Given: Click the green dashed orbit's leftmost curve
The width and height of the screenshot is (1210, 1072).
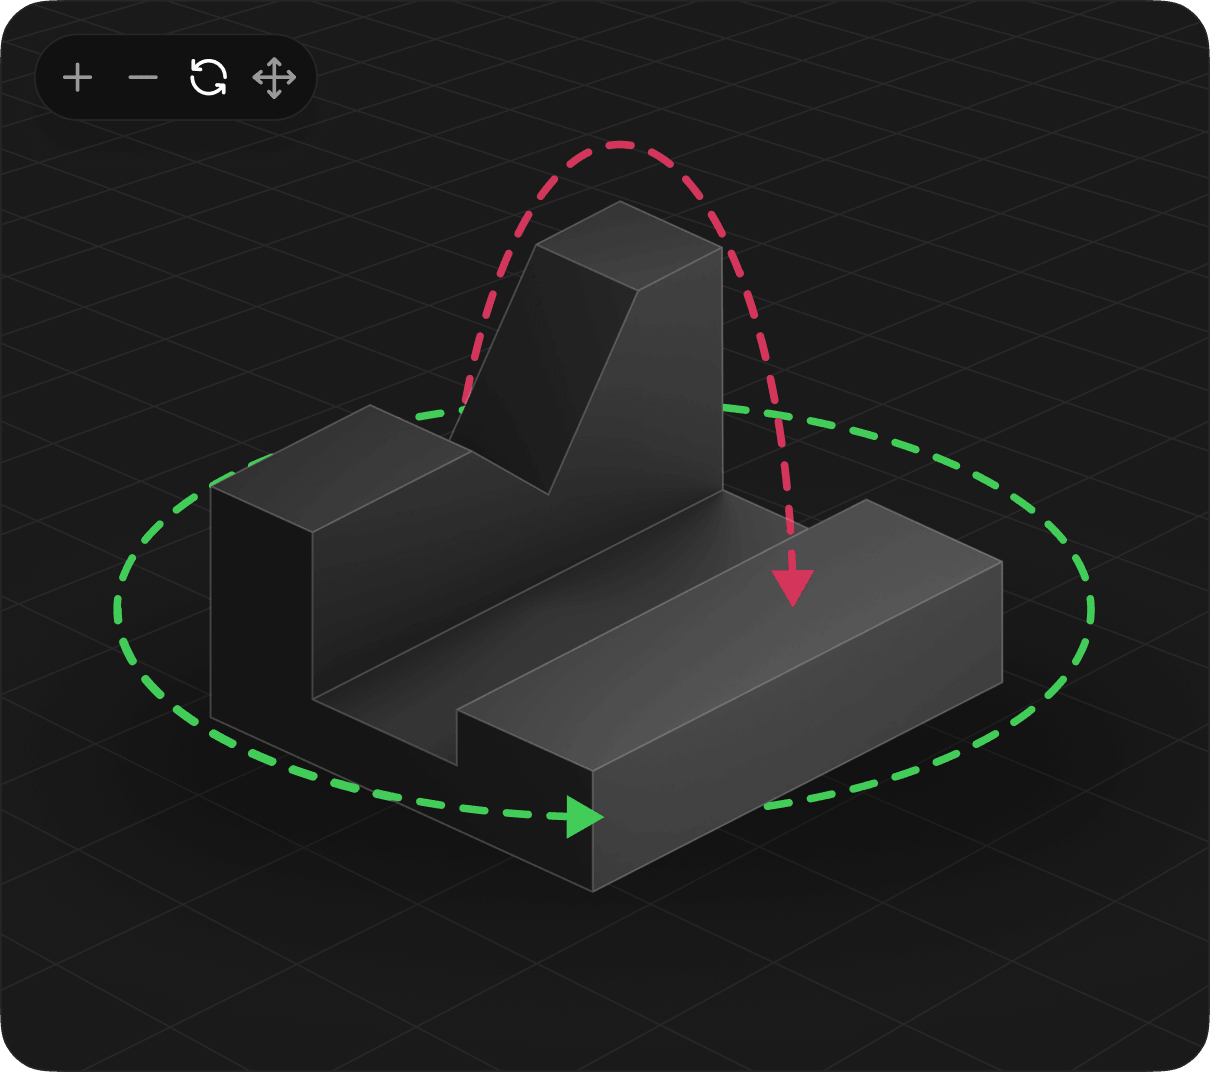Looking at the screenshot, I should click(x=118, y=608).
